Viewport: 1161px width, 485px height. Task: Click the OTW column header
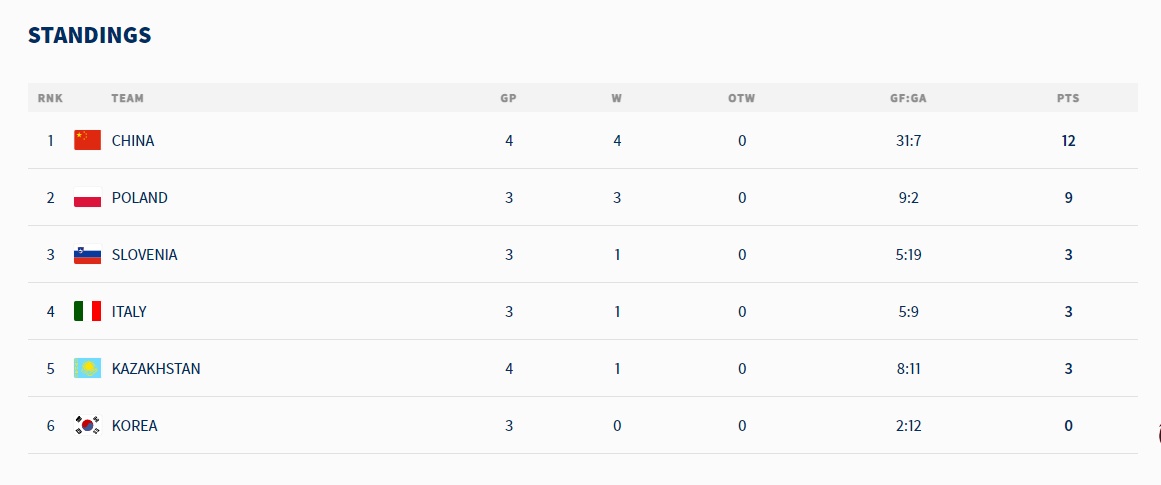[741, 99]
